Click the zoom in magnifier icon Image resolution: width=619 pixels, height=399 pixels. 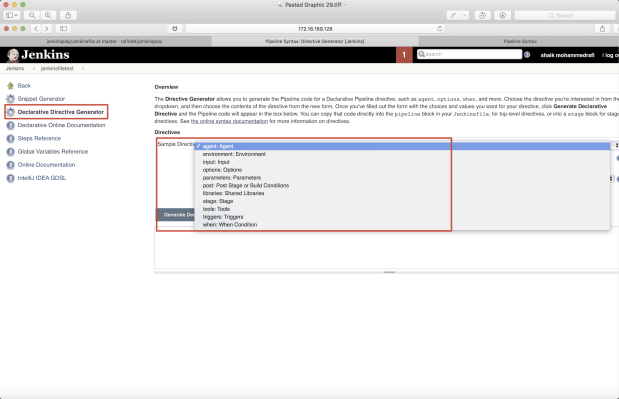pyautogui.click(x=48, y=15)
